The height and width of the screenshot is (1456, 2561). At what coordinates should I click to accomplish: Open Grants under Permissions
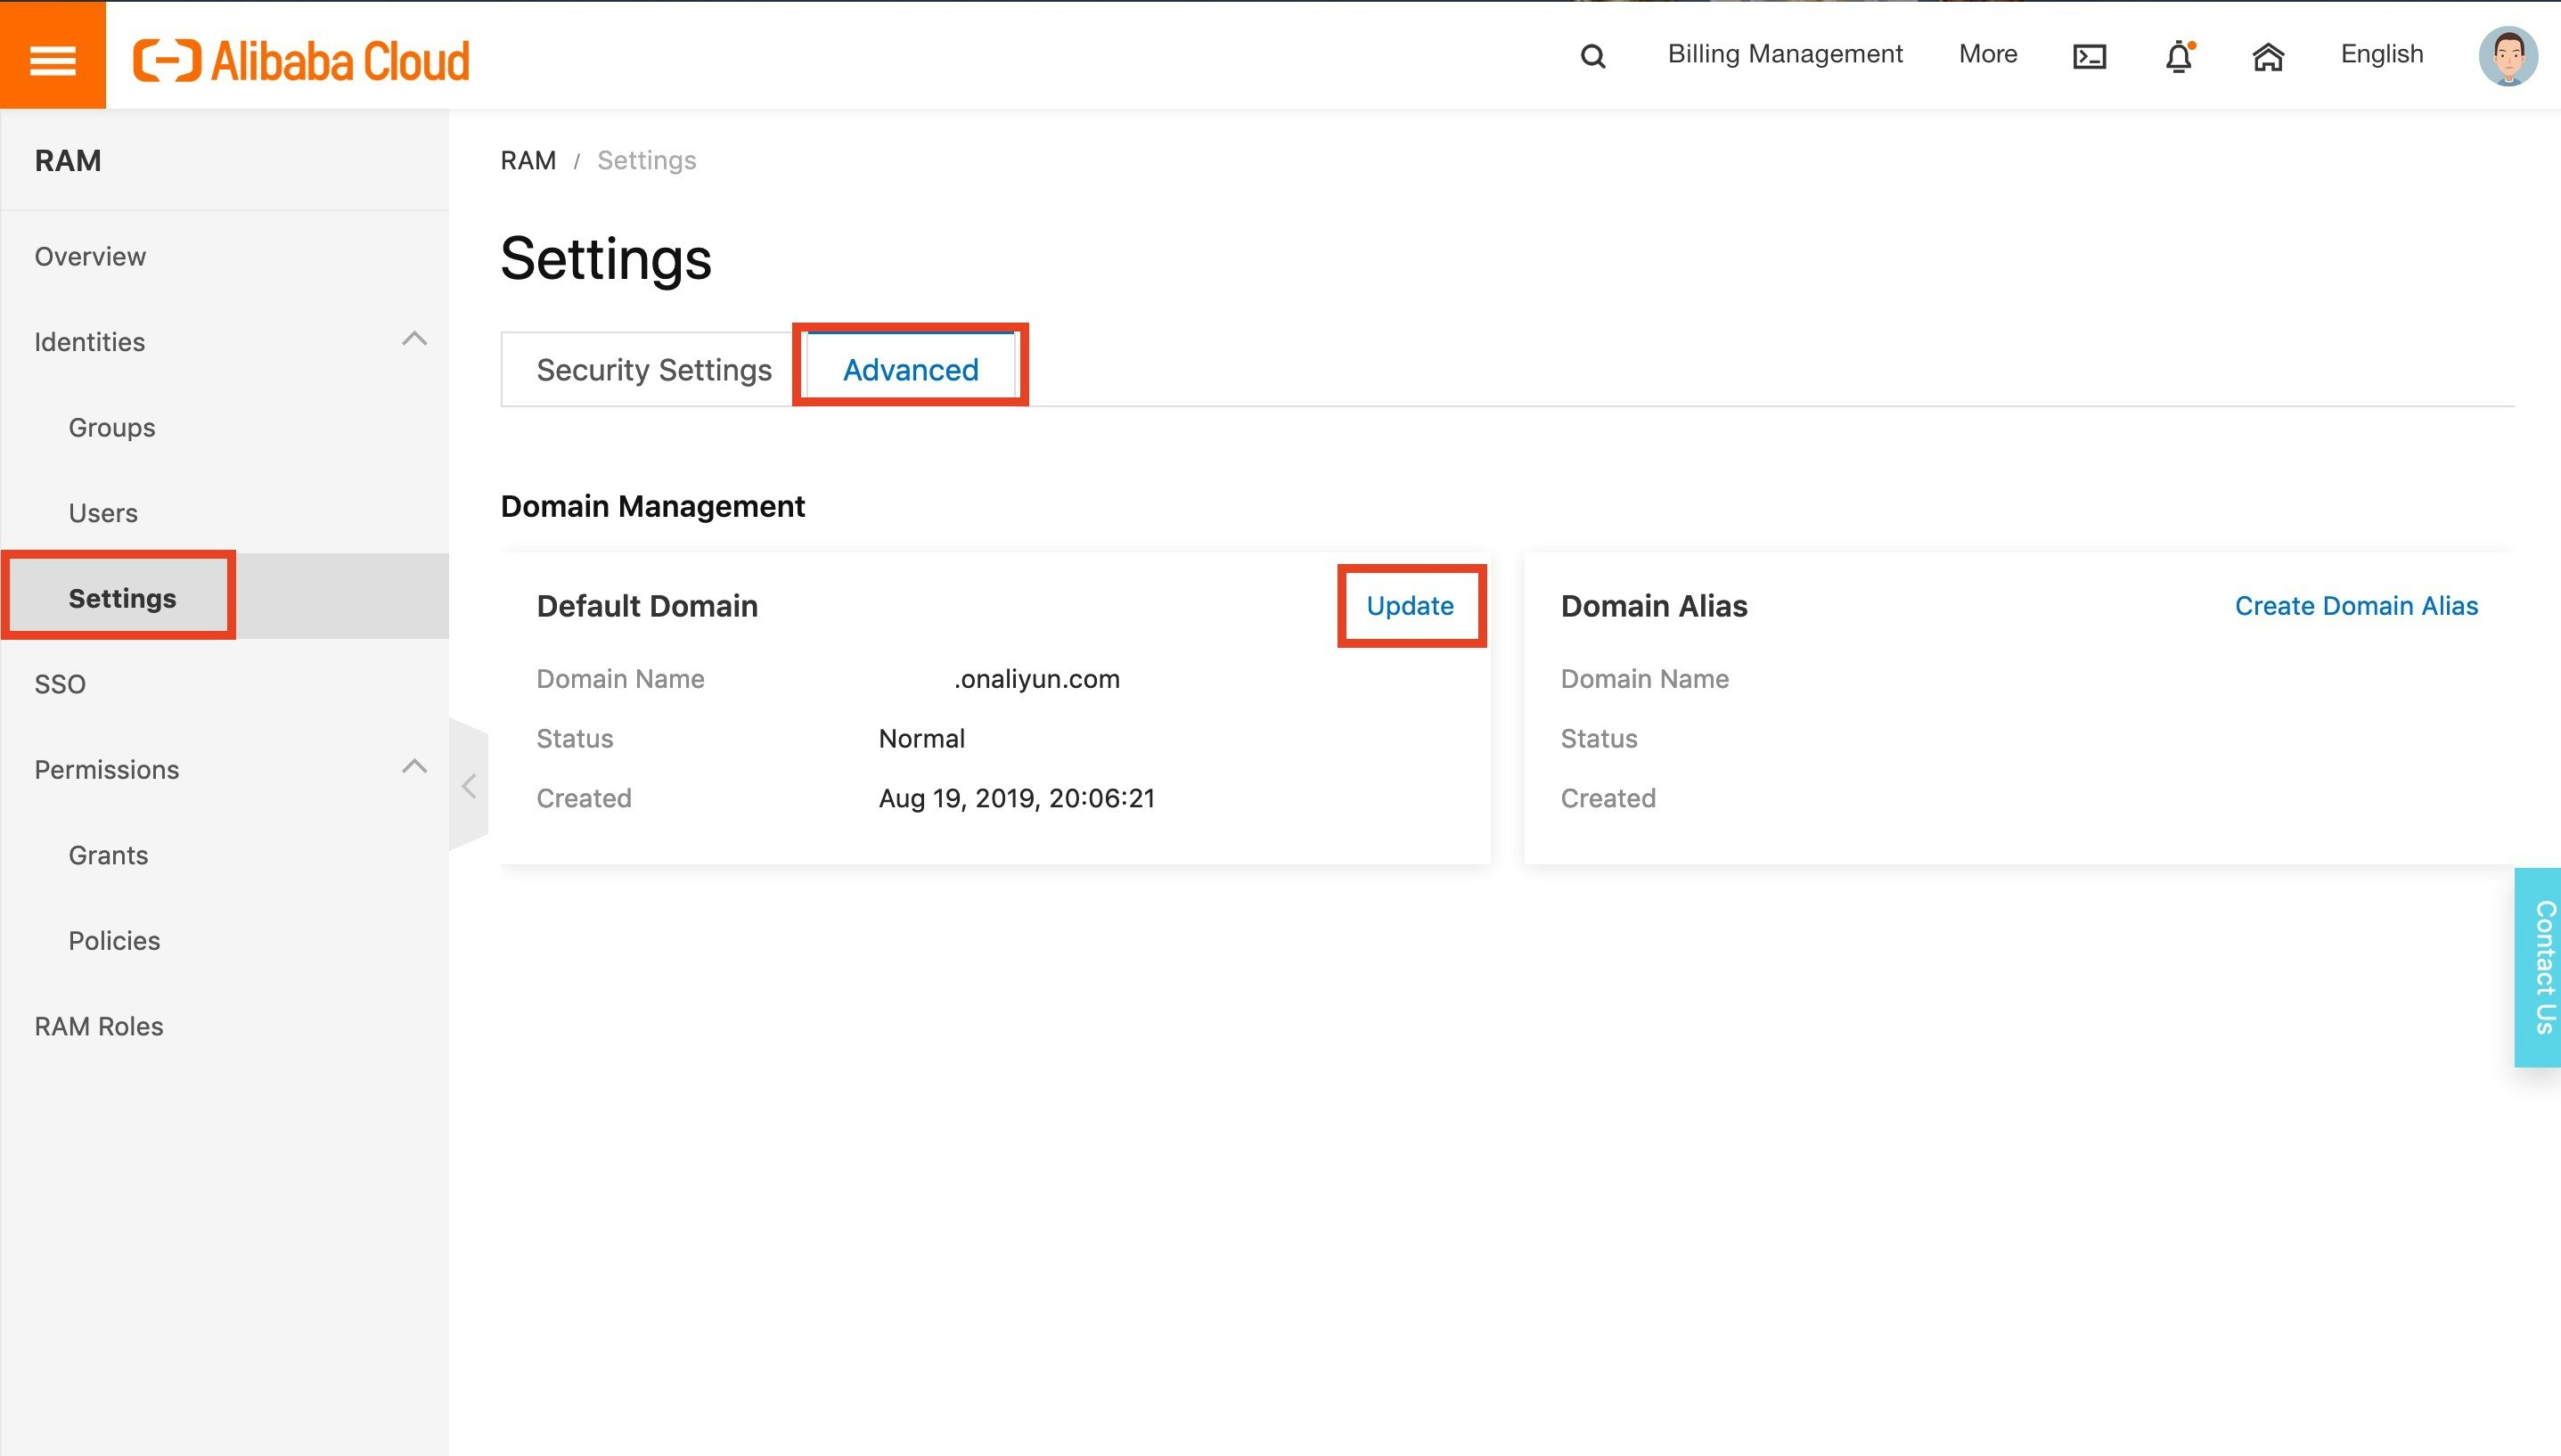(x=108, y=855)
